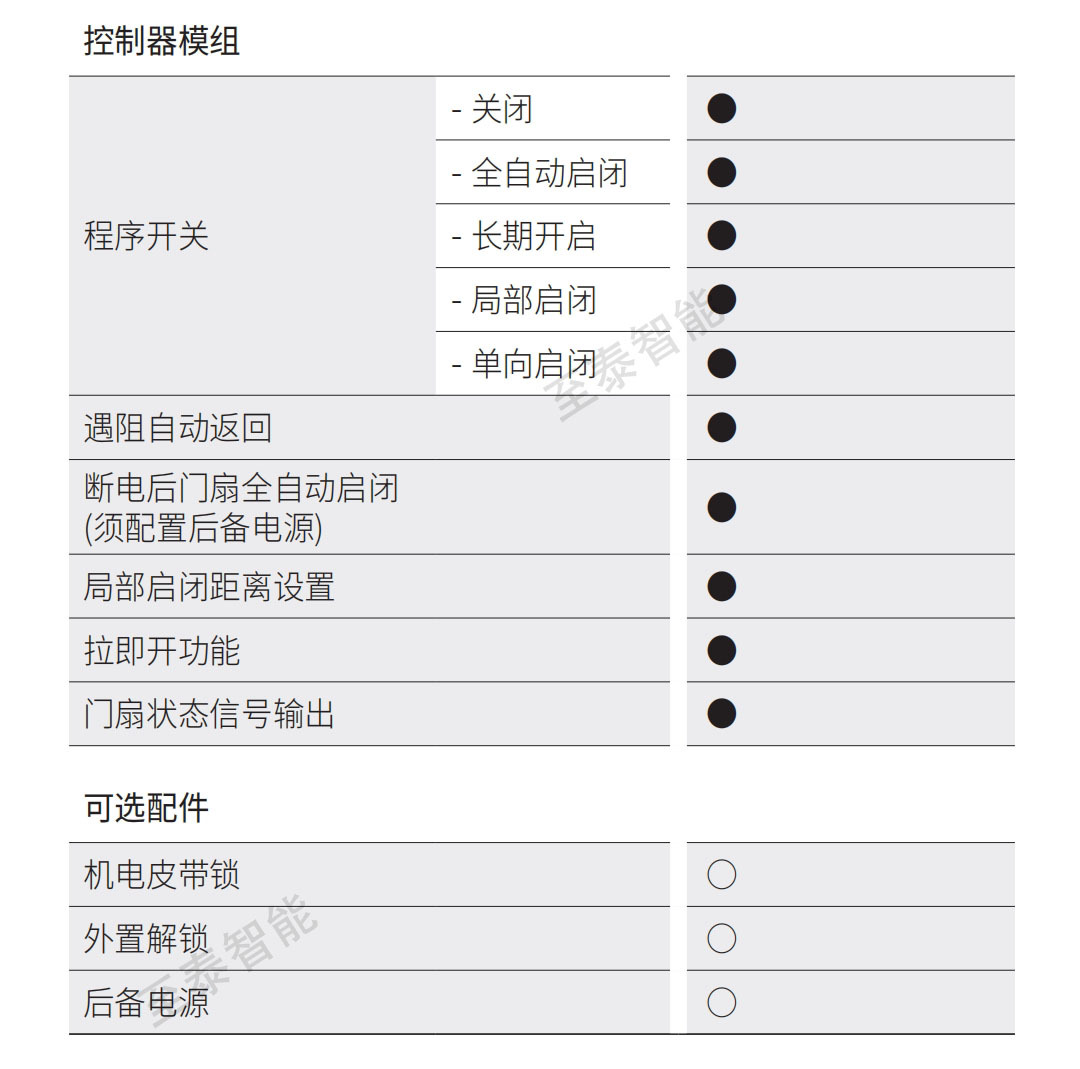Click the 程序开关 row label
The image size is (1080, 1069).
point(146,237)
